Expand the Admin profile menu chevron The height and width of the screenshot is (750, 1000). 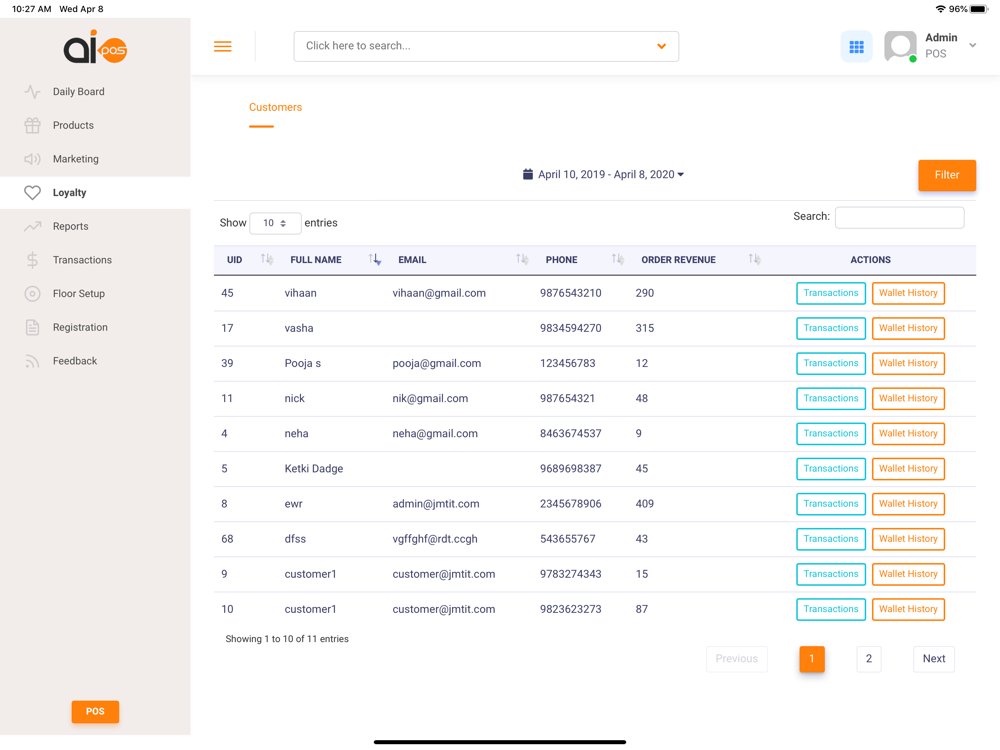(972, 46)
